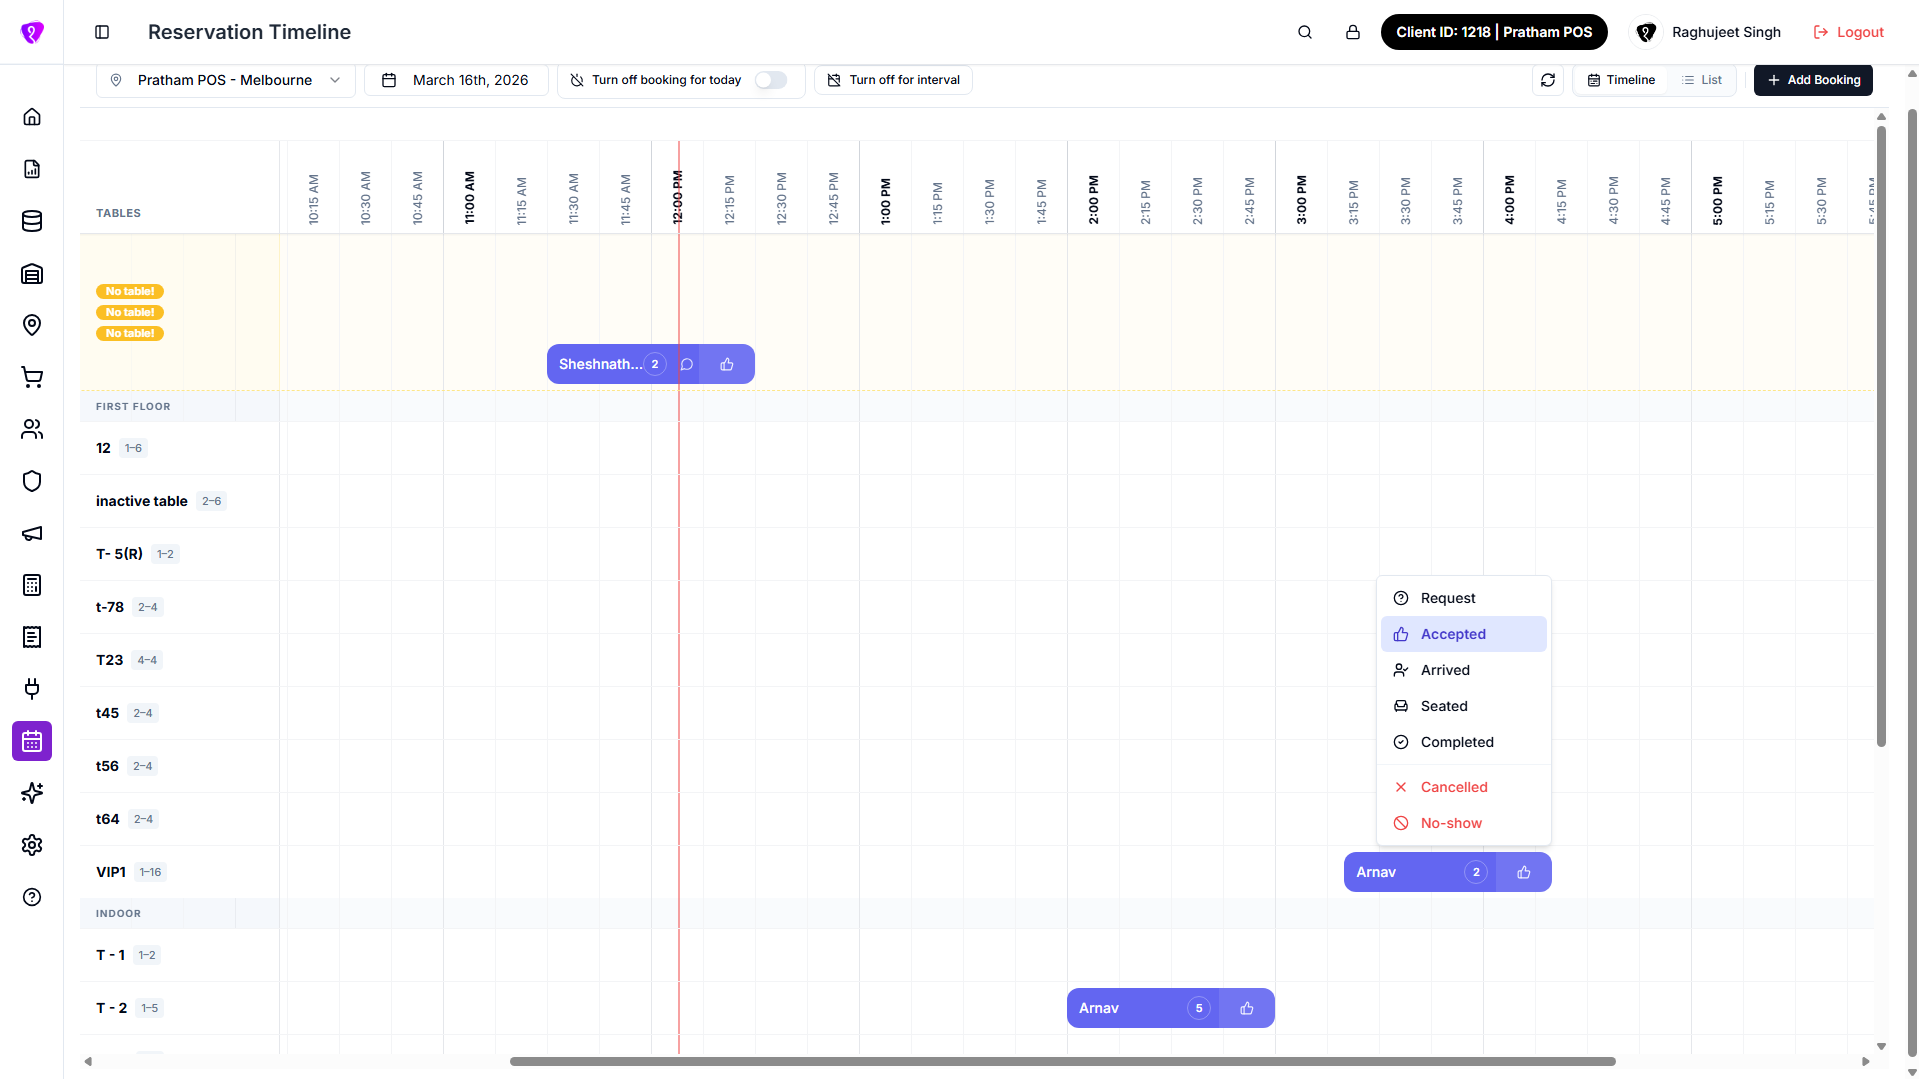This screenshot has height=1079, width=1919.
Task: Click the FIRST FLOOR section header
Action: coord(133,406)
